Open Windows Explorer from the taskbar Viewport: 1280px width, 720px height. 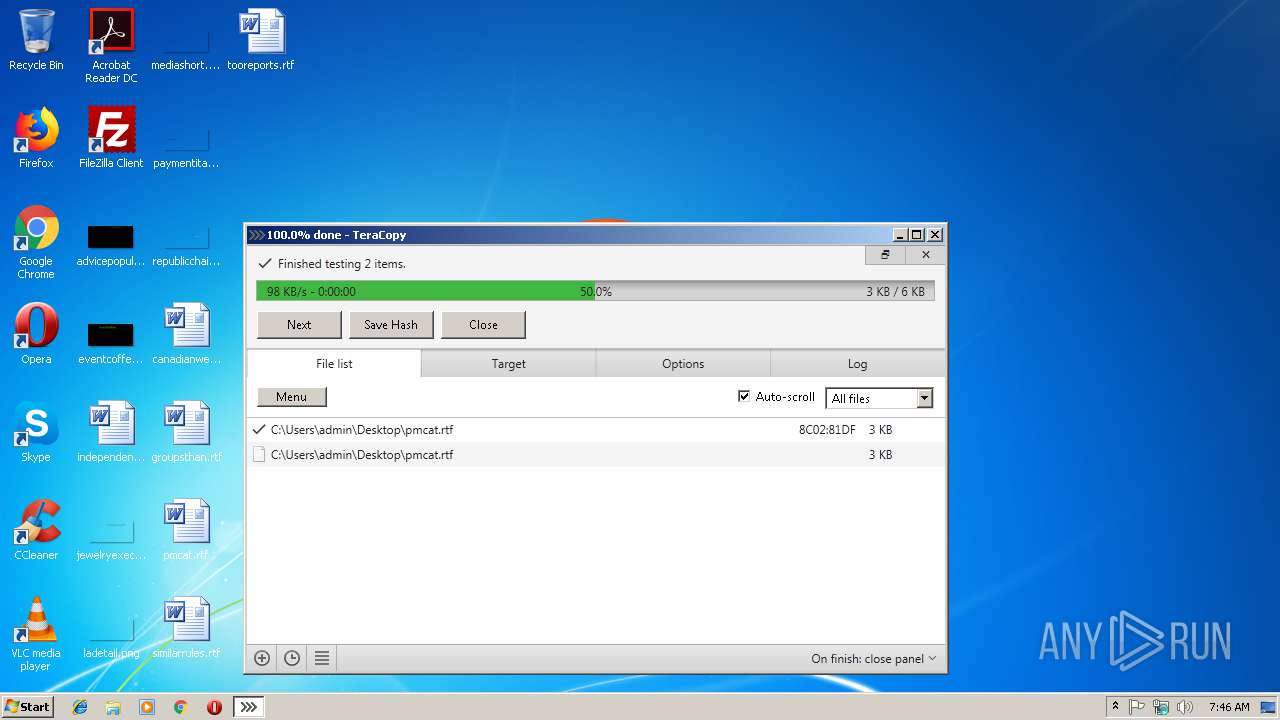(113, 707)
